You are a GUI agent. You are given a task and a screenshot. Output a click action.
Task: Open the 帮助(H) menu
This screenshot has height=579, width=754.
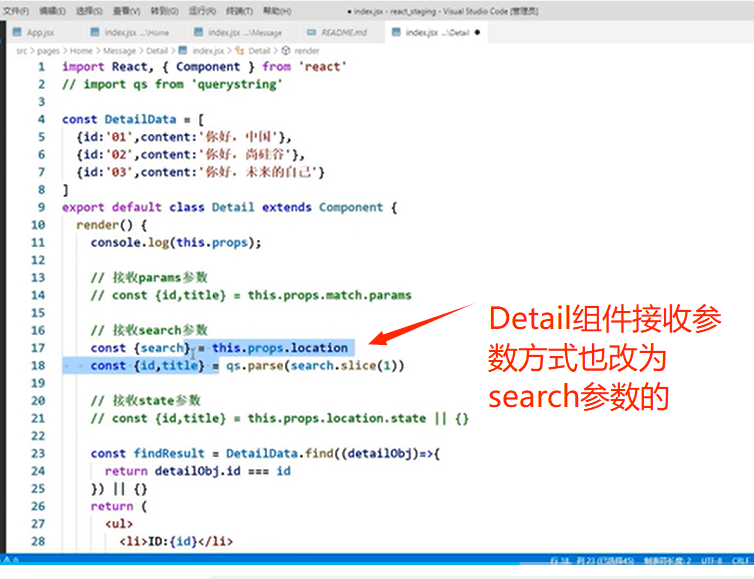coord(277,11)
